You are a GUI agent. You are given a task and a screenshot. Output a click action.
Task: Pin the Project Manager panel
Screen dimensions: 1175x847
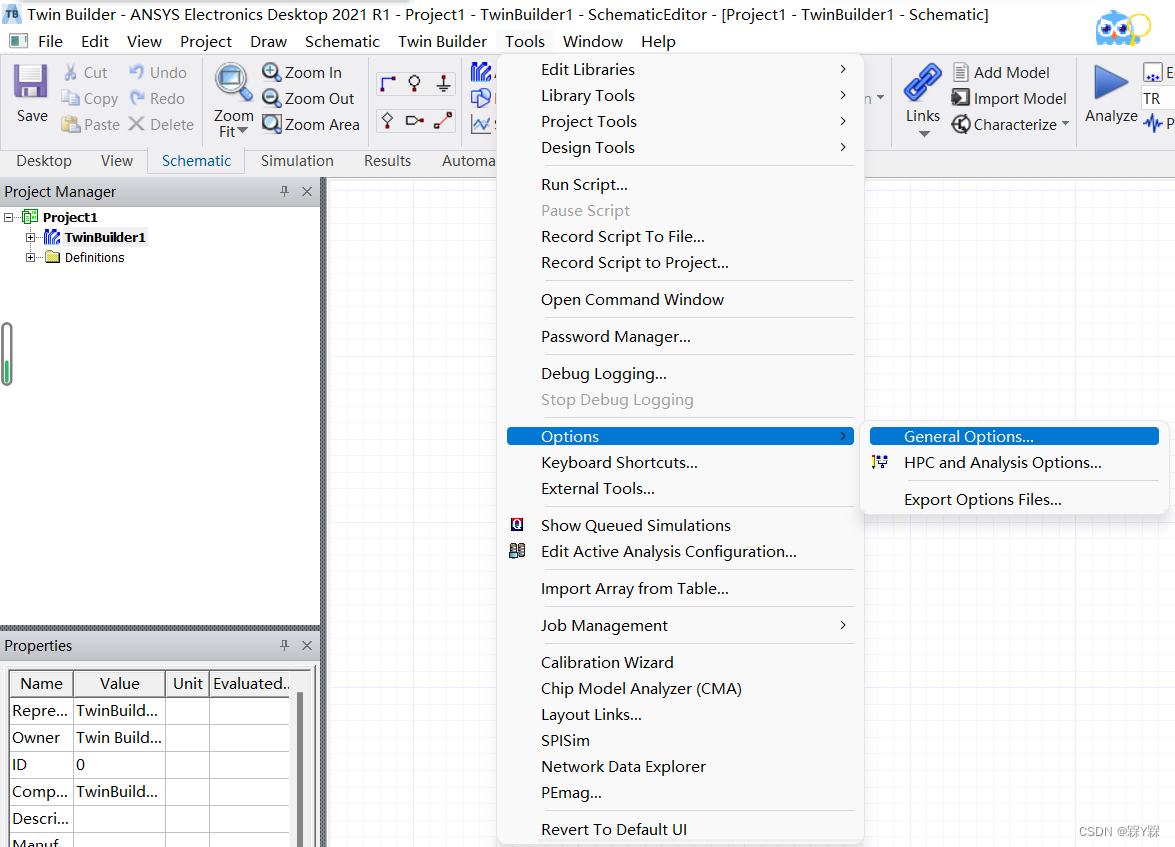point(284,191)
